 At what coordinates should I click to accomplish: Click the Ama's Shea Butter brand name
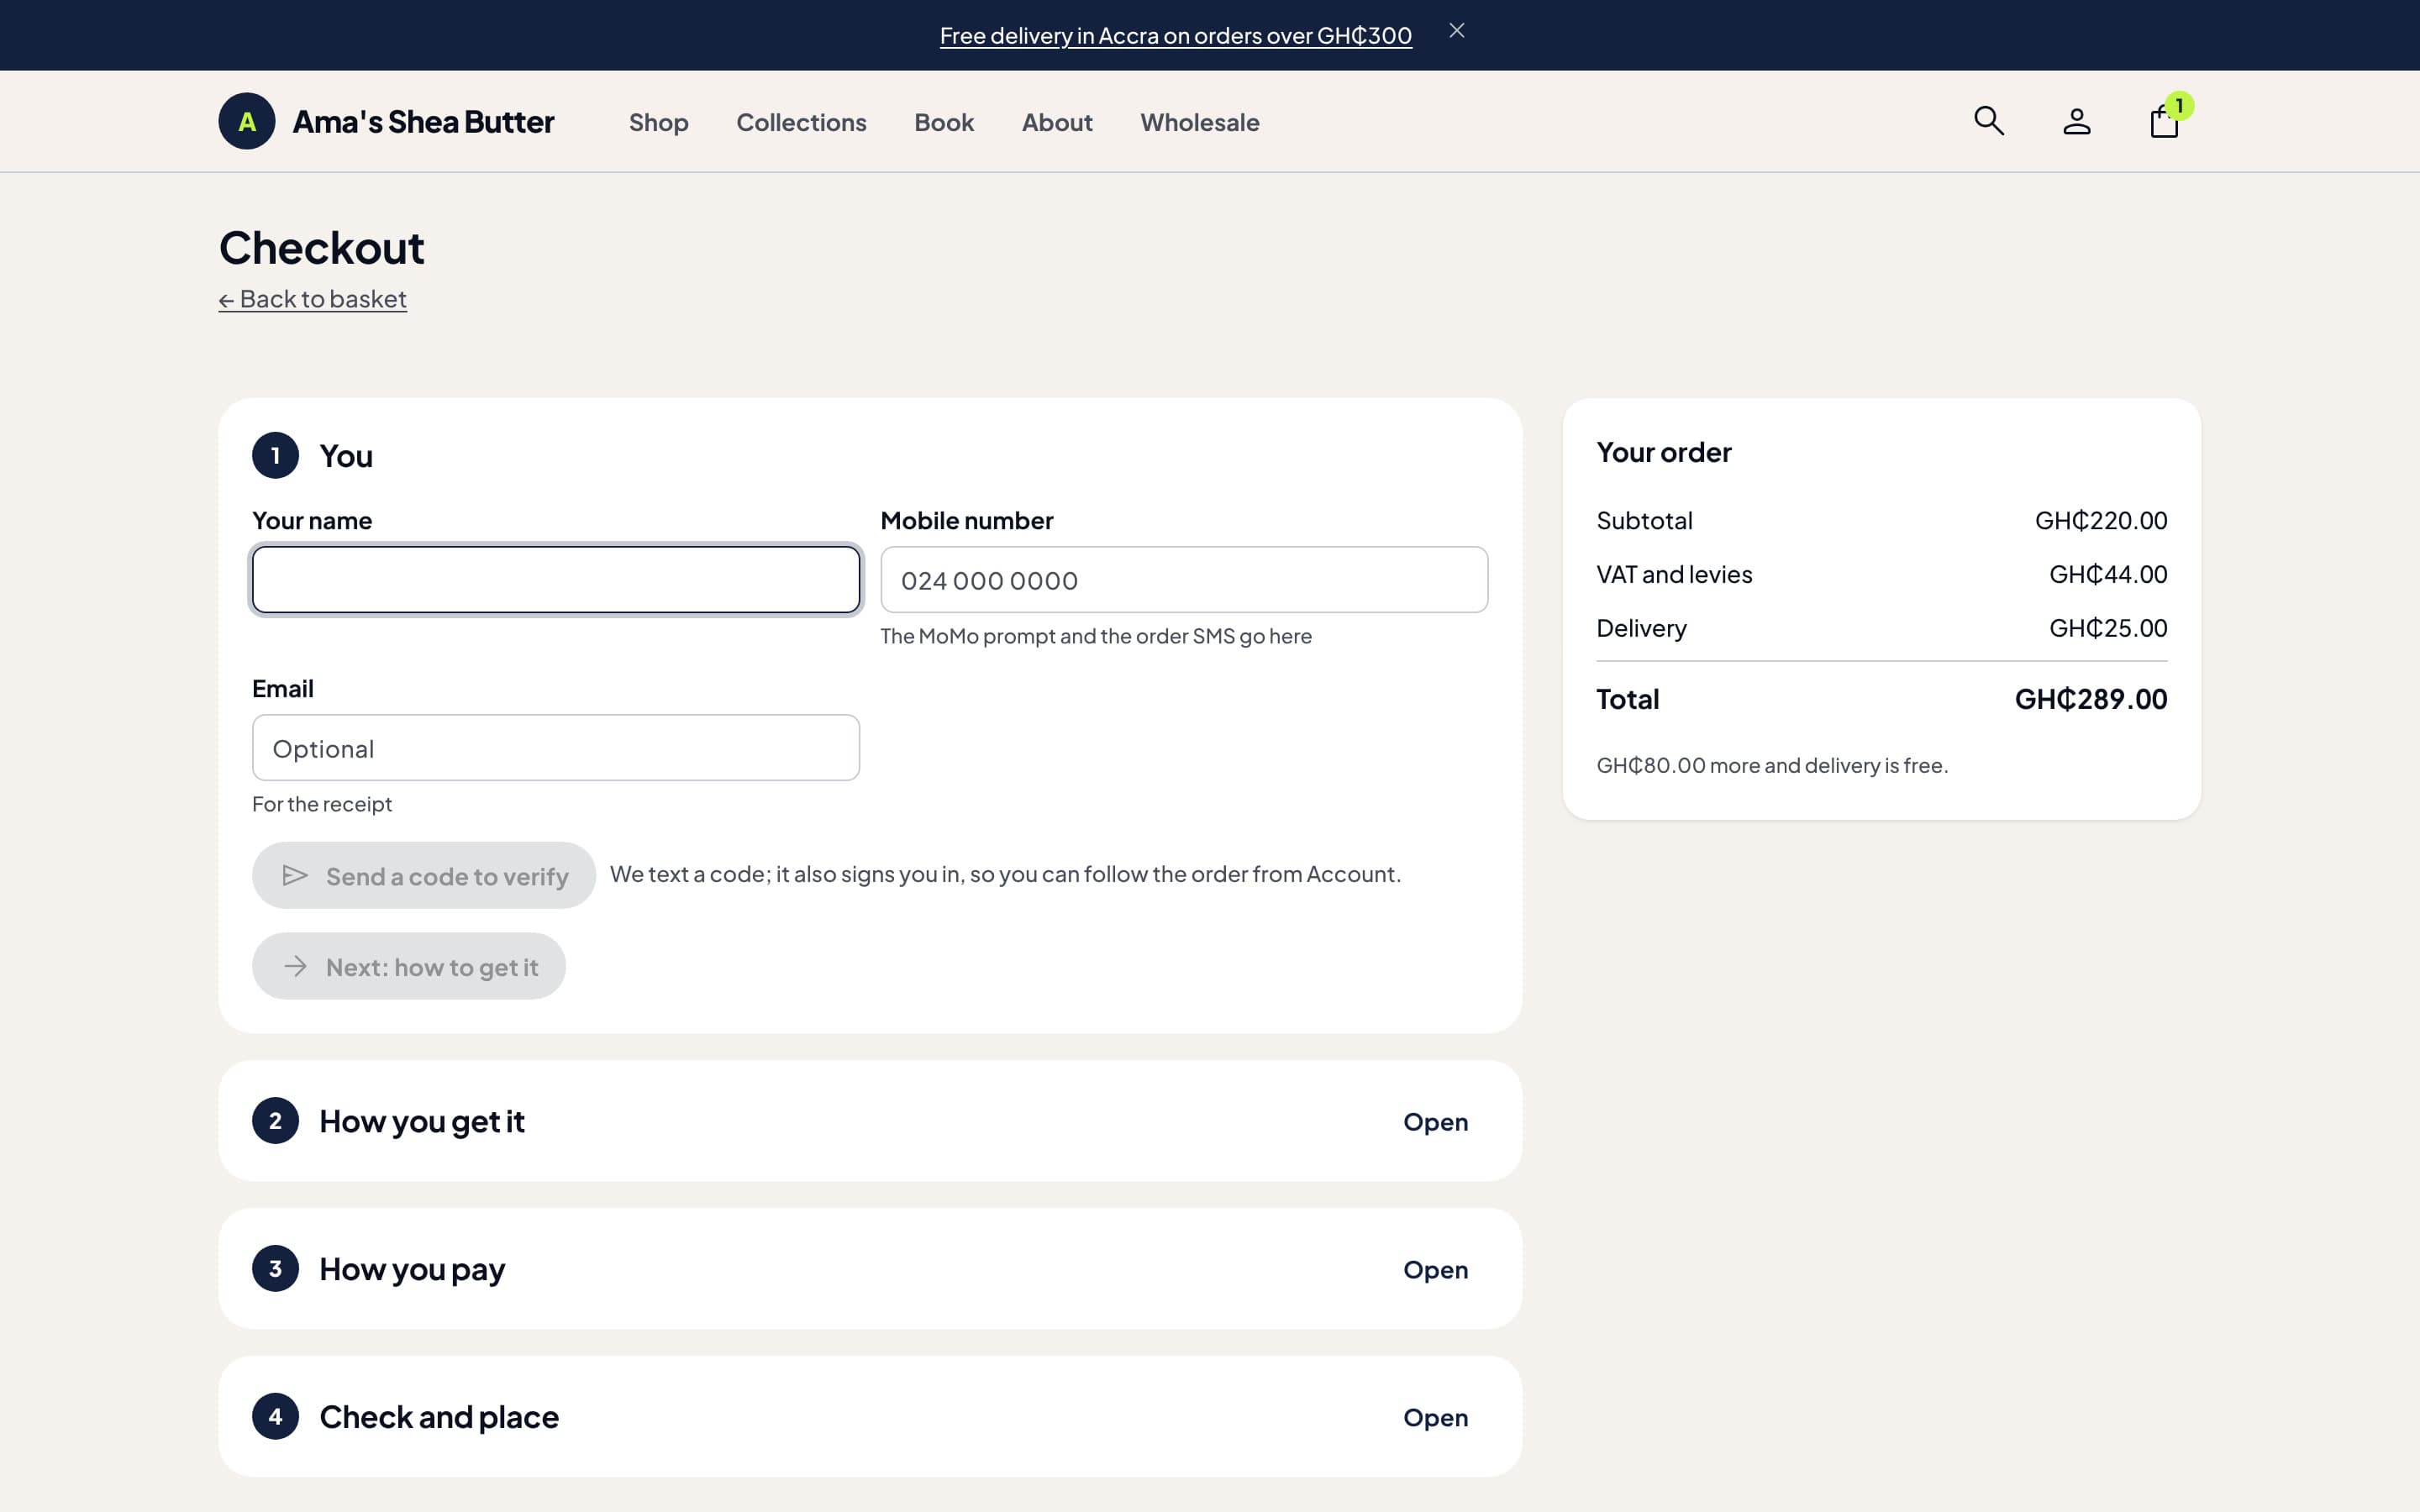tap(423, 122)
